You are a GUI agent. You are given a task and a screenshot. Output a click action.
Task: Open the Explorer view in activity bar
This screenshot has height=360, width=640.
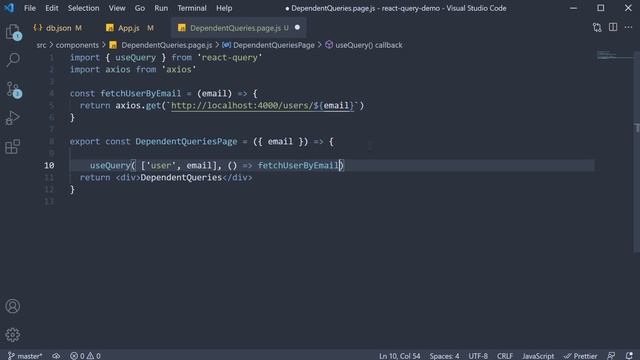click(x=13, y=32)
